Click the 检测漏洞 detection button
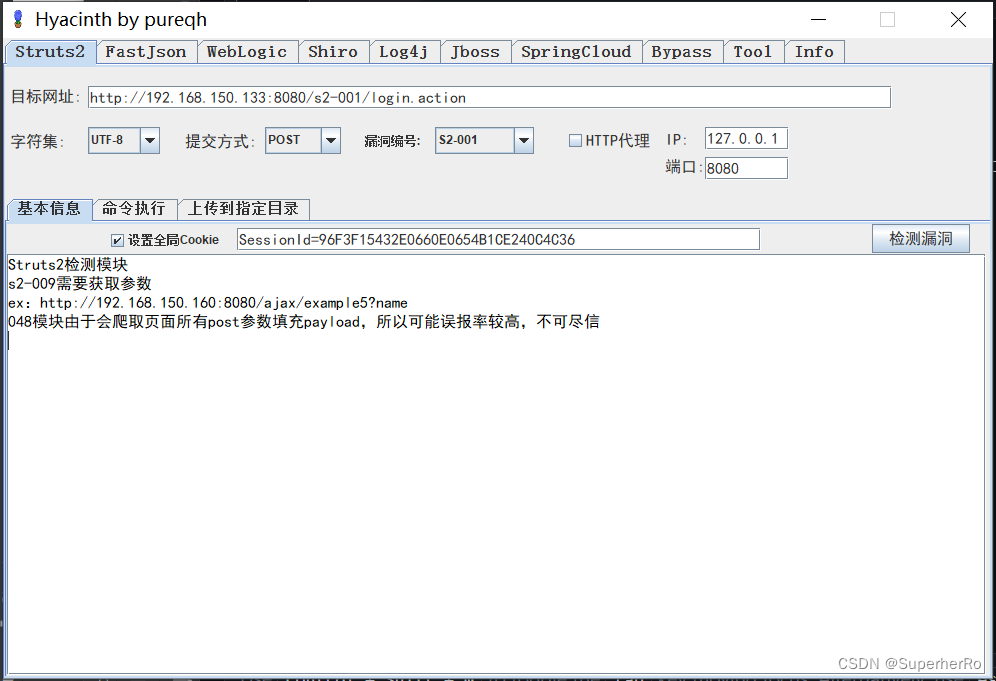Image resolution: width=996 pixels, height=681 pixels. click(x=920, y=238)
